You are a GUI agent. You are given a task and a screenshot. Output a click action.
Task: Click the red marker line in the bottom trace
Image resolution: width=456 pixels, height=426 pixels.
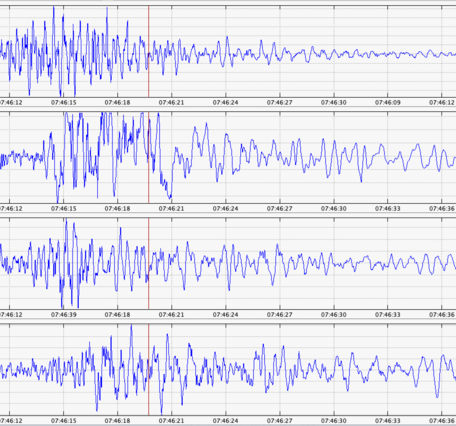(149, 370)
